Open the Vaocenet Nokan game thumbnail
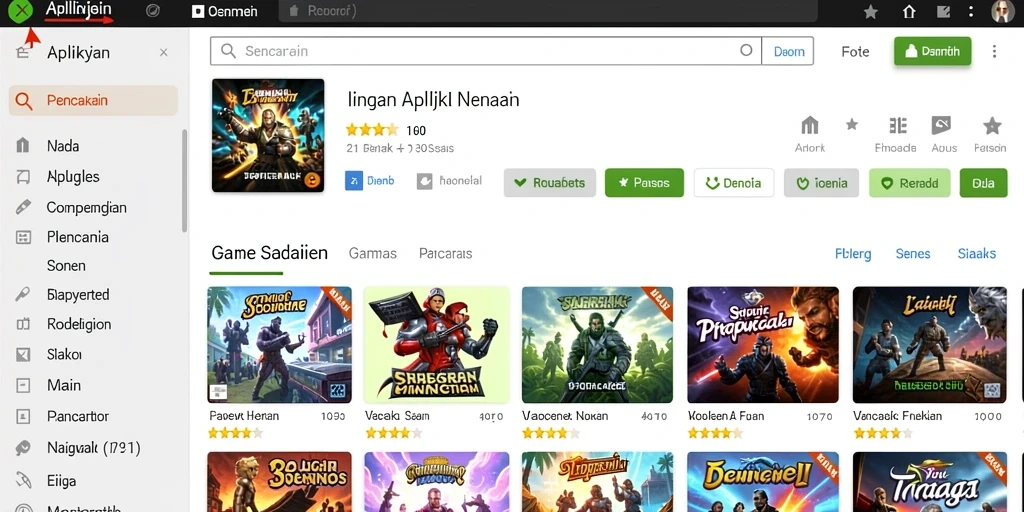Screen dimensions: 1024x512 pyautogui.click(x=598, y=345)
